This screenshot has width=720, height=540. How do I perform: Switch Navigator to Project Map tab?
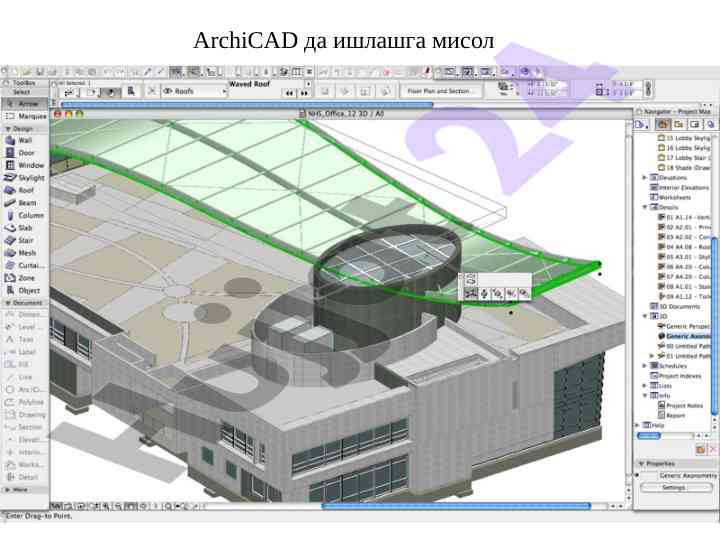(662, 124)
